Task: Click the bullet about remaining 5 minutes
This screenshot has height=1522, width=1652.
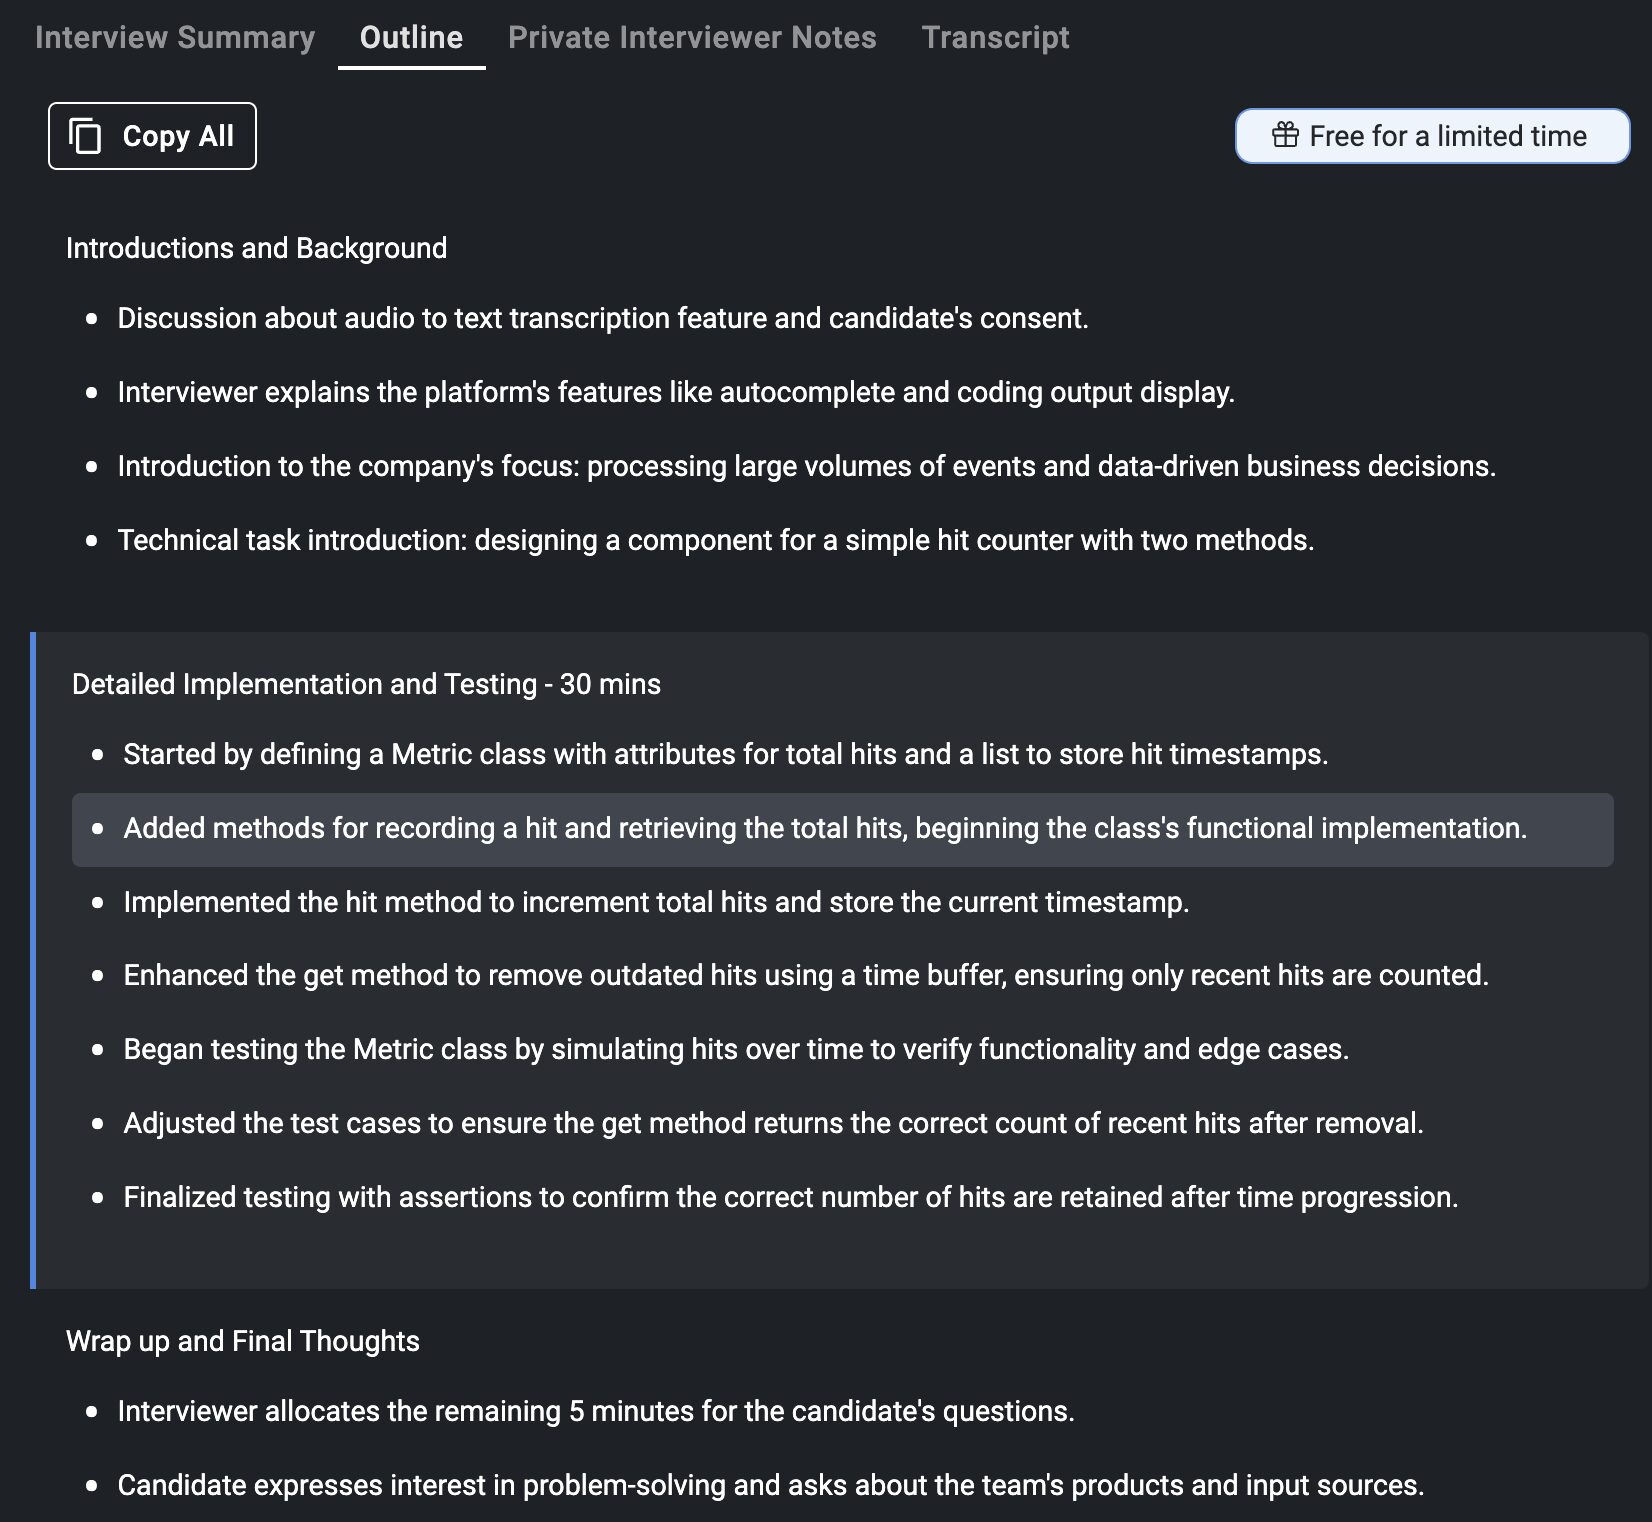Action: (595, 1411)
